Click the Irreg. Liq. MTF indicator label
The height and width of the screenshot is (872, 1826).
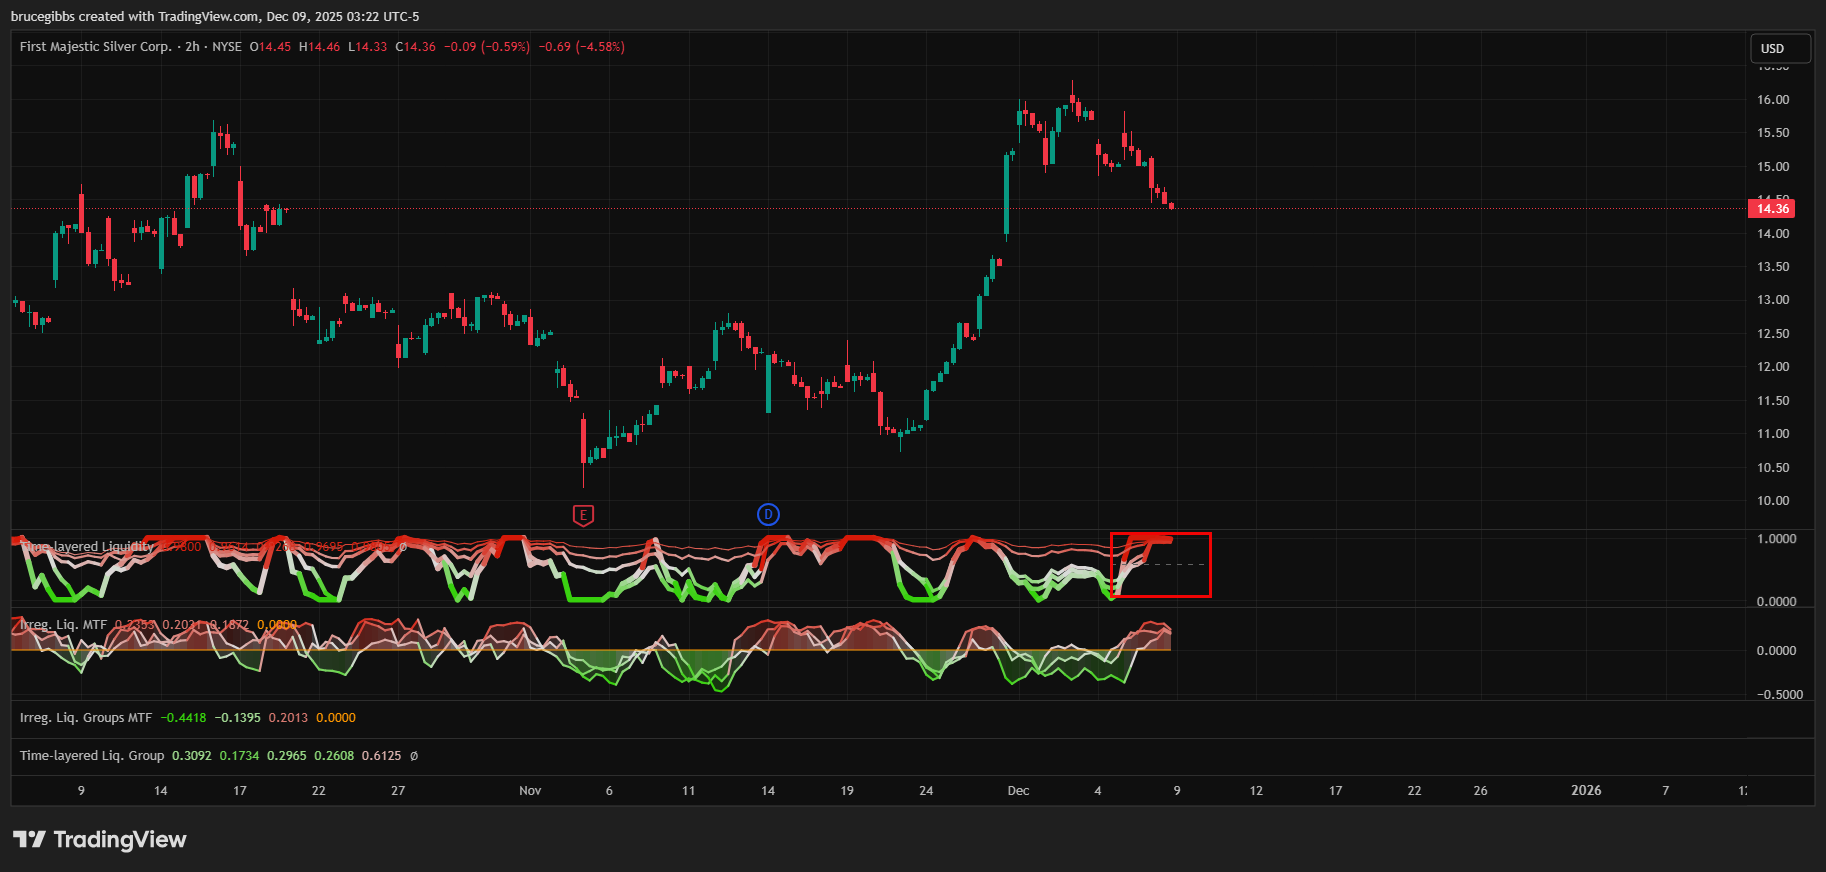(x=63, y=625)
